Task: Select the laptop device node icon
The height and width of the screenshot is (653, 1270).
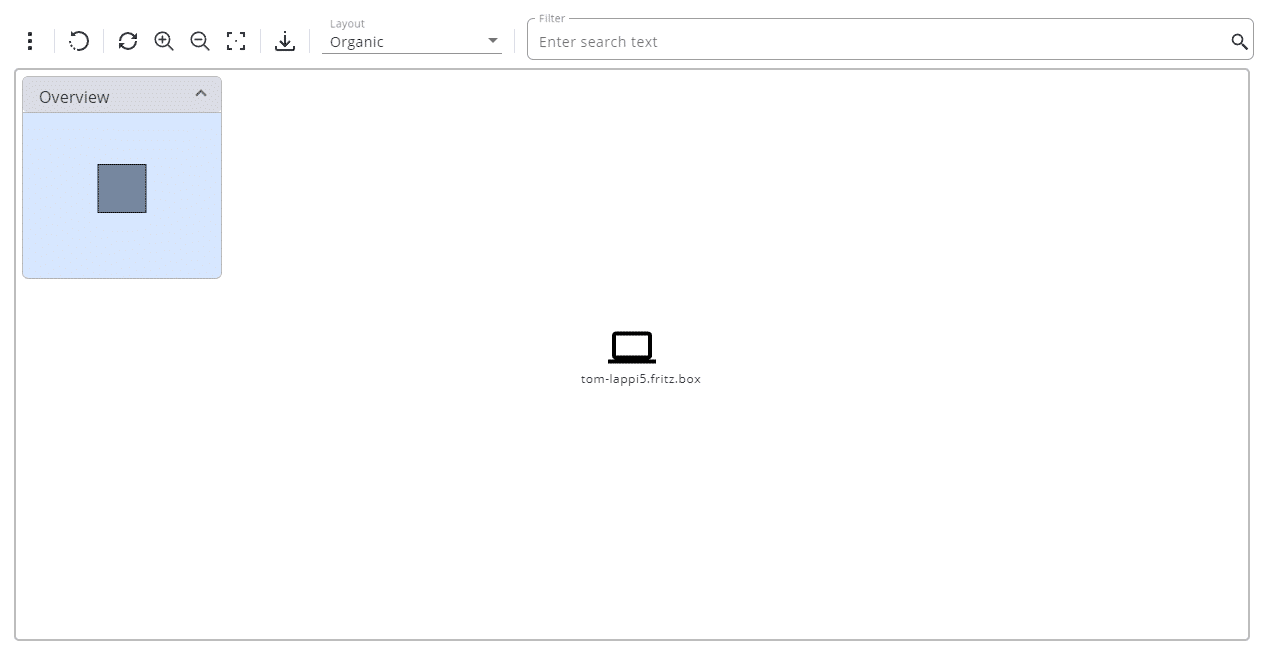Action: click(631, 347)
